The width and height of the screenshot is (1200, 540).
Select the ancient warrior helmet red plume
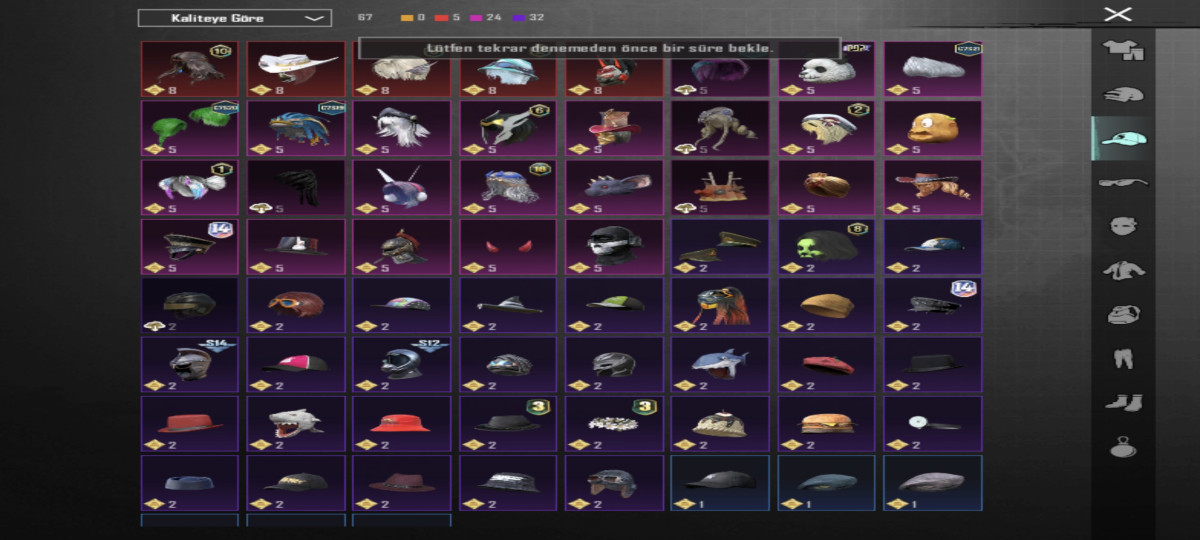point(402,246)
